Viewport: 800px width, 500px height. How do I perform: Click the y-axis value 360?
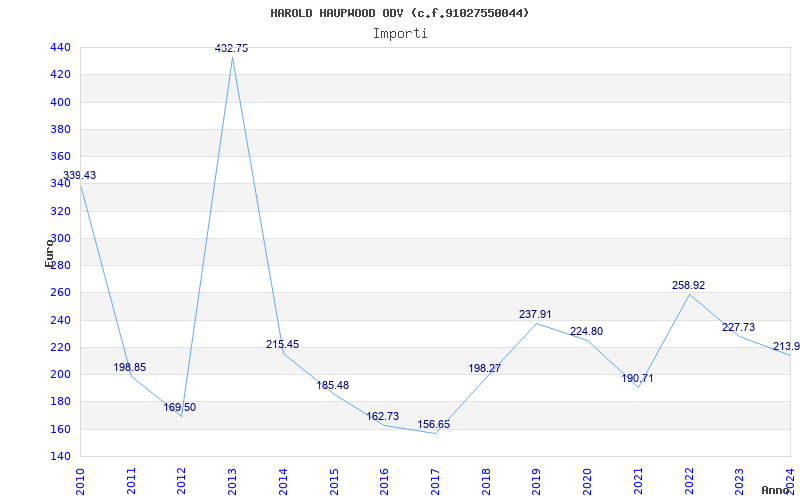tap(60, 157)
